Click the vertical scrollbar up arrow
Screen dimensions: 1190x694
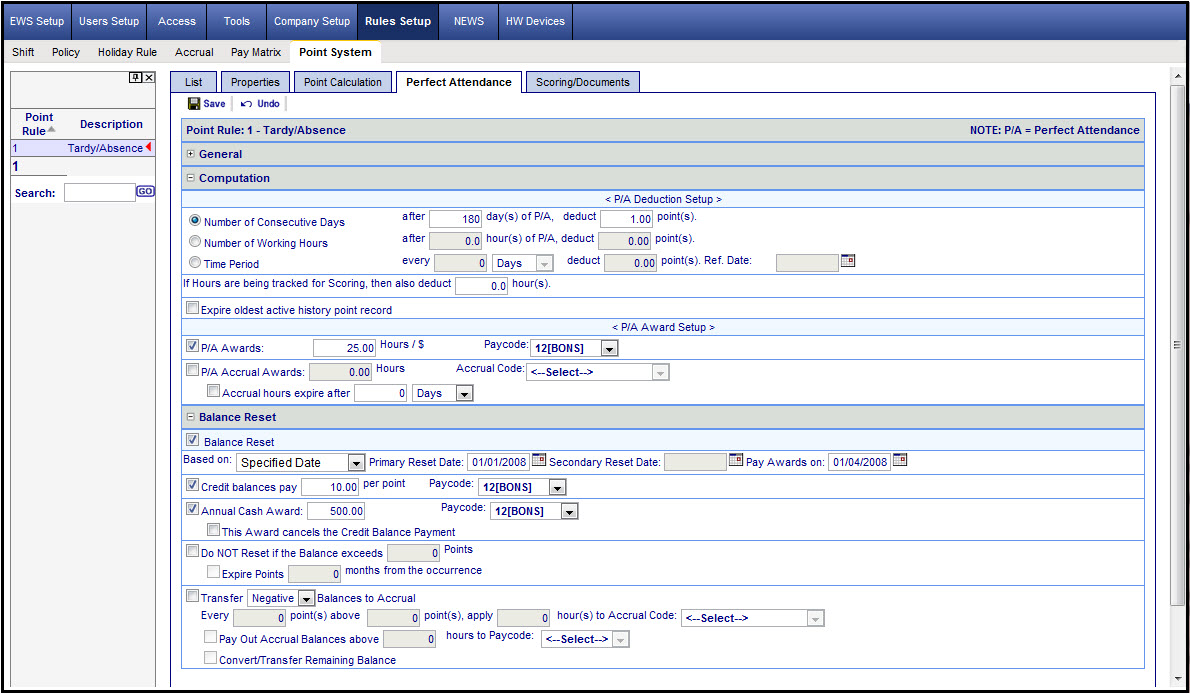click(1178, 76)
